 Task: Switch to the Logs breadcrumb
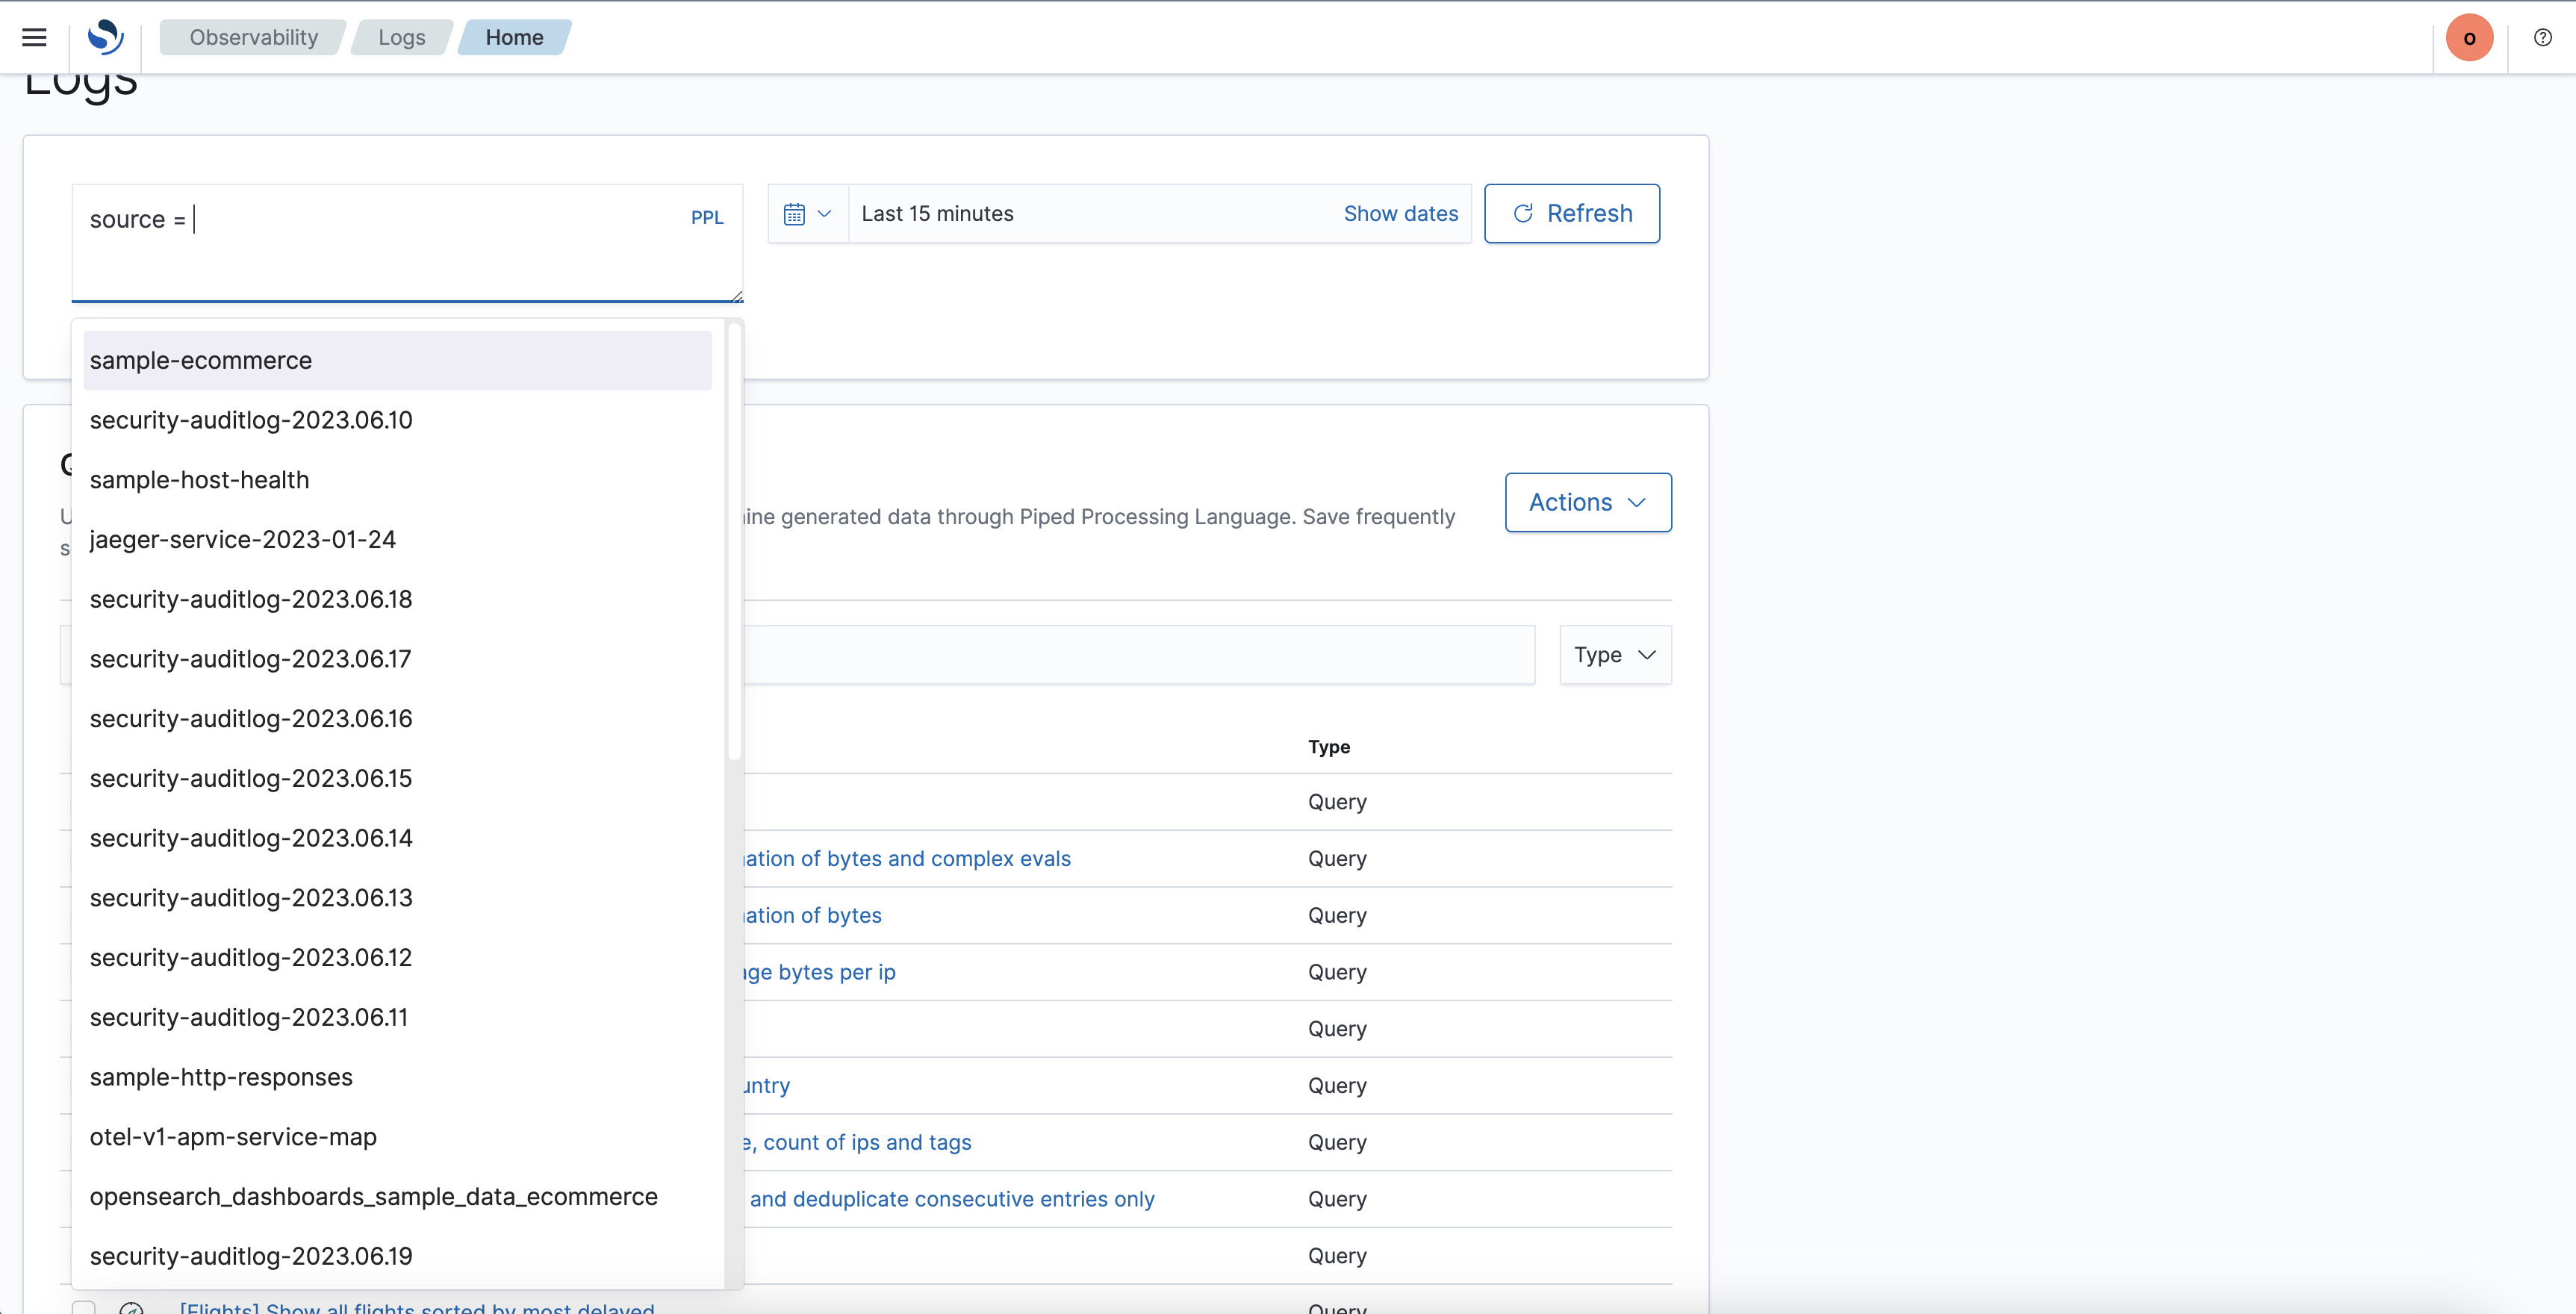(401, 37)
